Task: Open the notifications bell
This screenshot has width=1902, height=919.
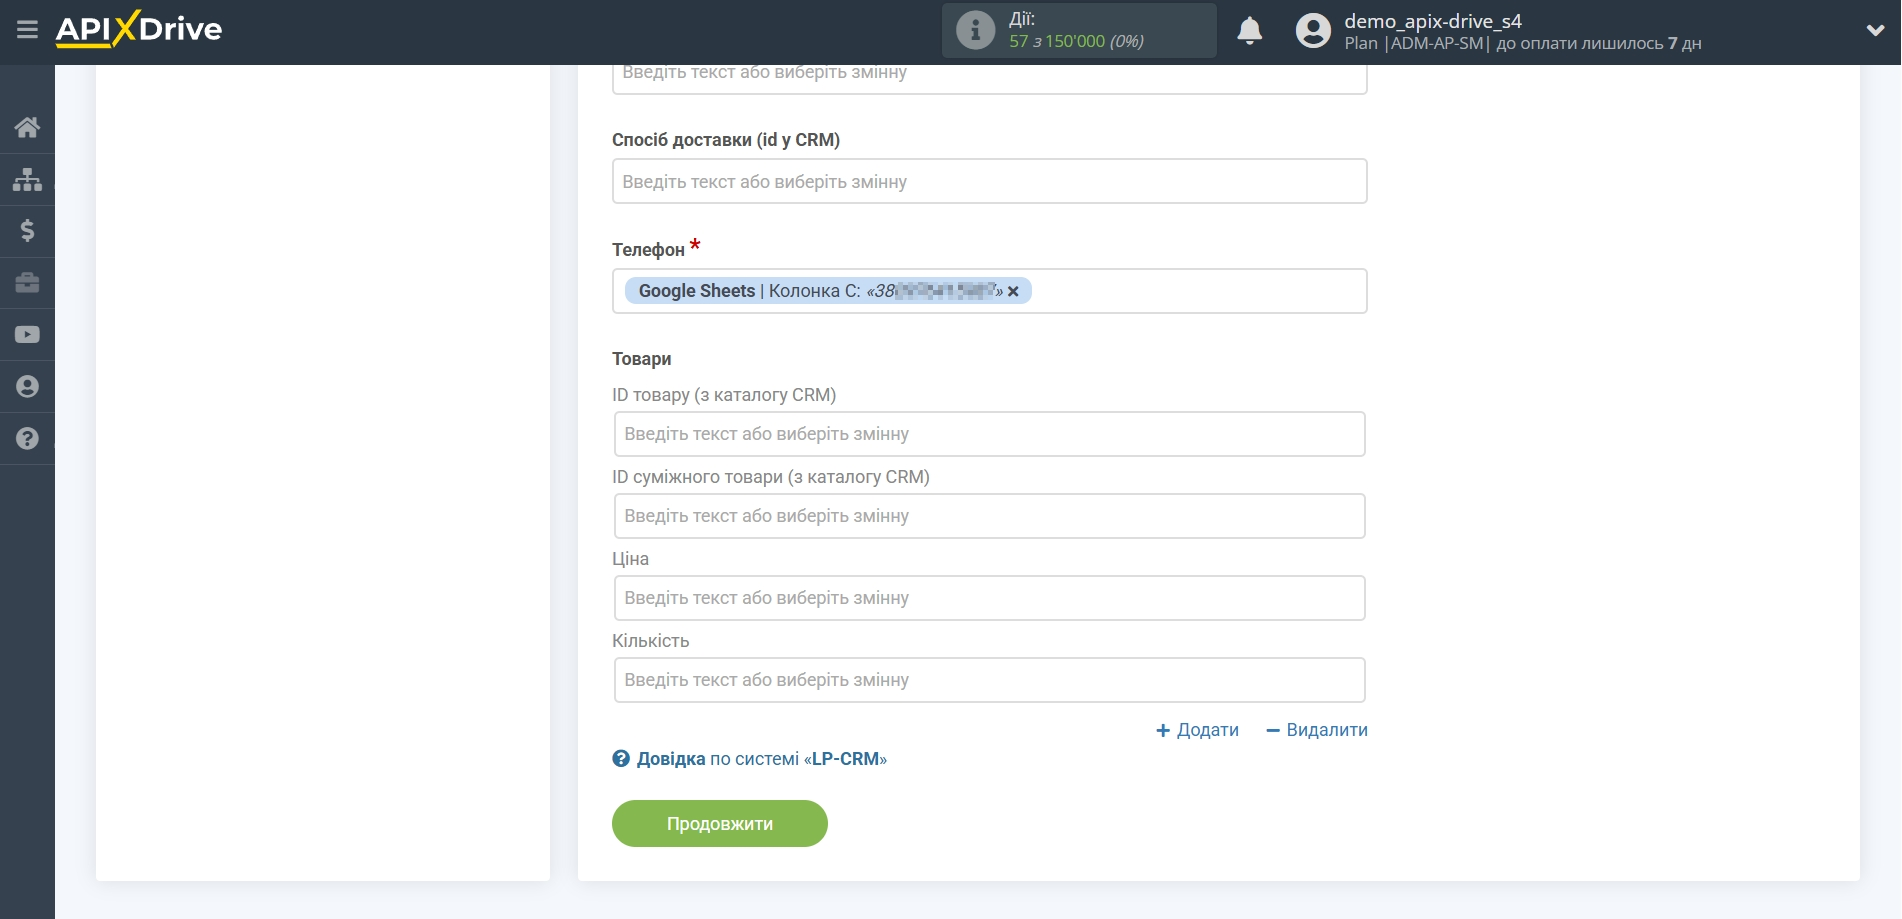Action: coord(1249,31)
